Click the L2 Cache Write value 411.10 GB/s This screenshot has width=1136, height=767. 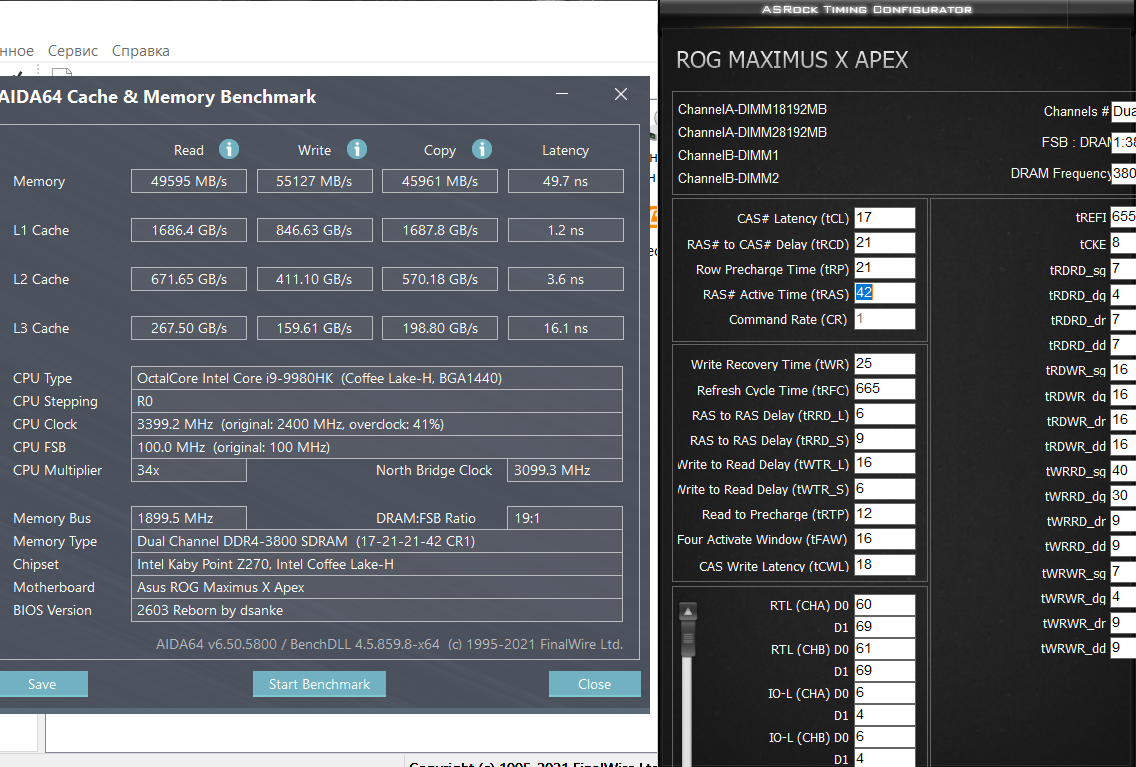point(314,279)
